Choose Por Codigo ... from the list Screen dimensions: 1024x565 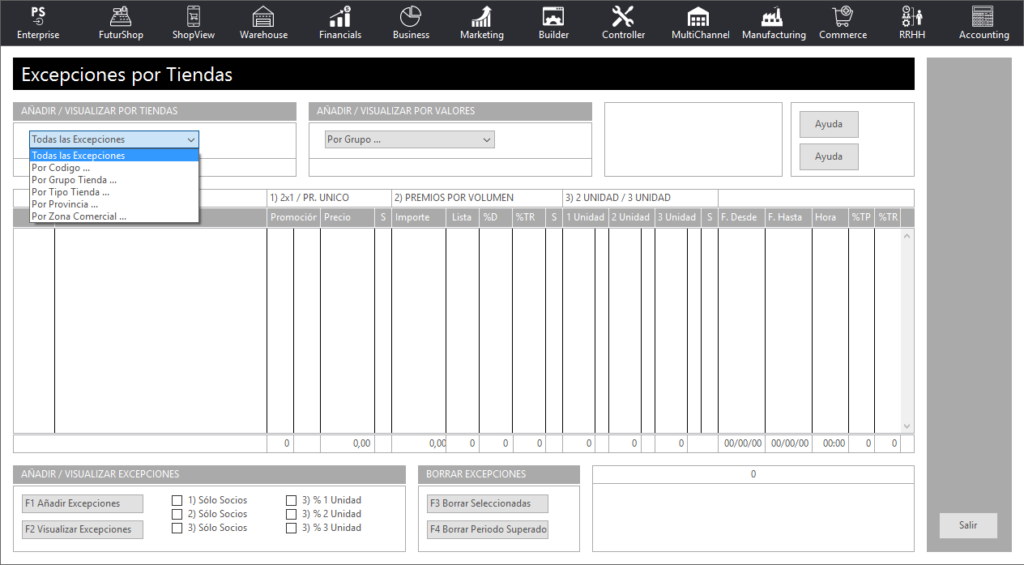pyautogui.click(x=114, y=168)
